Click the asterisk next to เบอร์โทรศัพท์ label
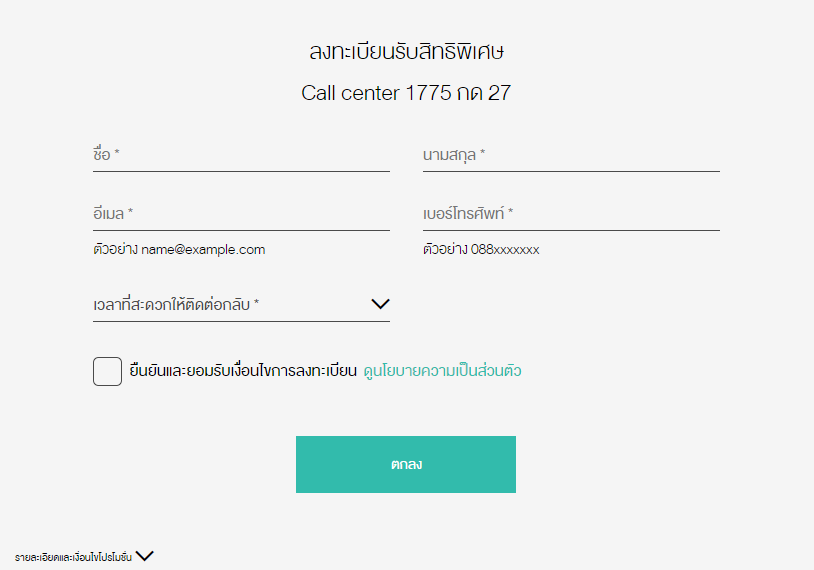 coord(511,211)
